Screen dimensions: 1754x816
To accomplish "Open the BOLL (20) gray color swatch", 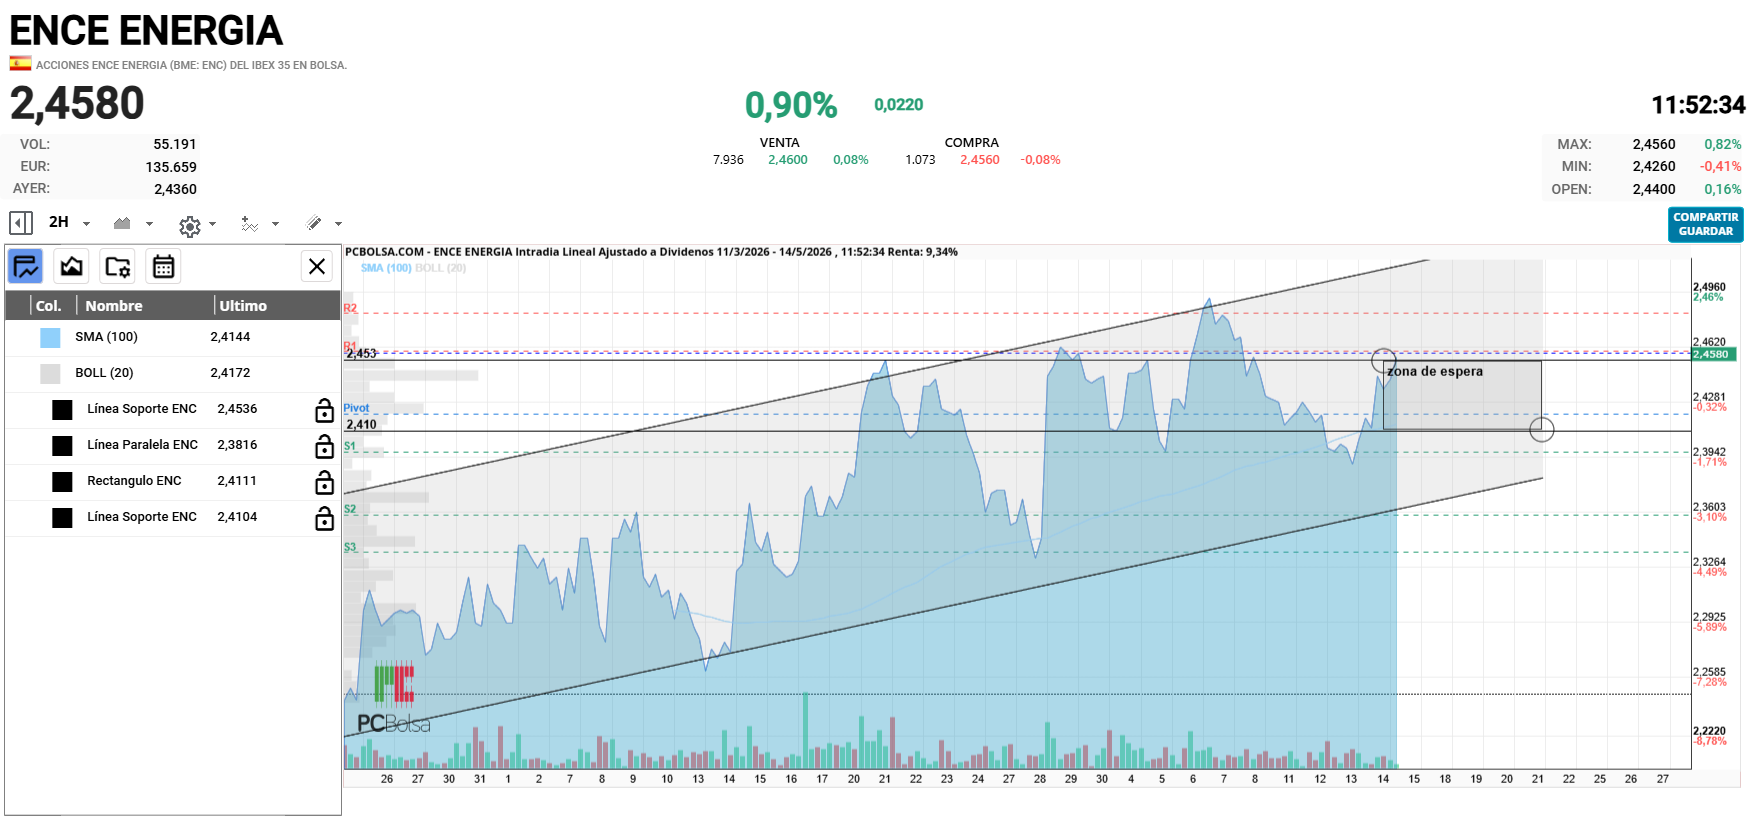I will point(50,374).
